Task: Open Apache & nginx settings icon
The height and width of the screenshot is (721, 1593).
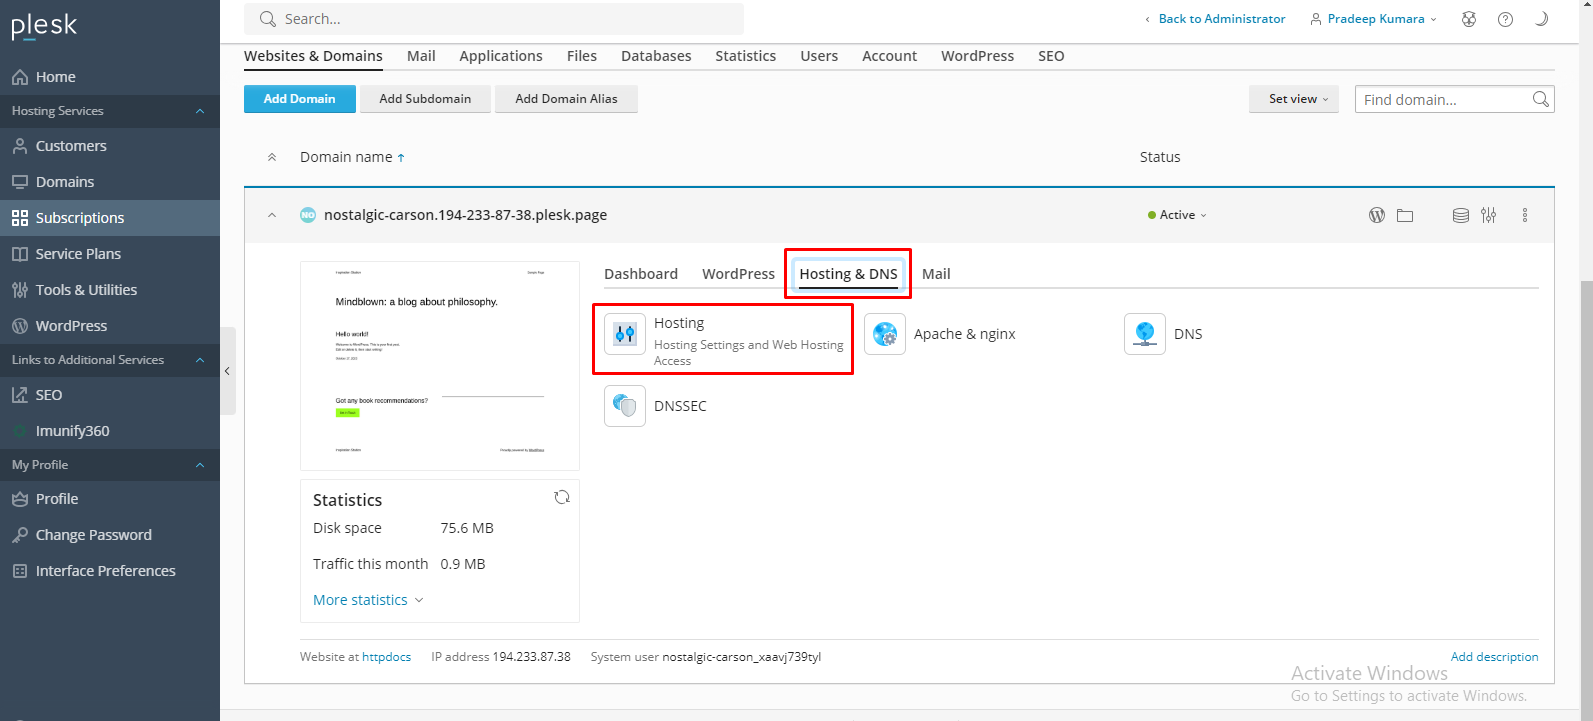Action: (x=885, y=334)
